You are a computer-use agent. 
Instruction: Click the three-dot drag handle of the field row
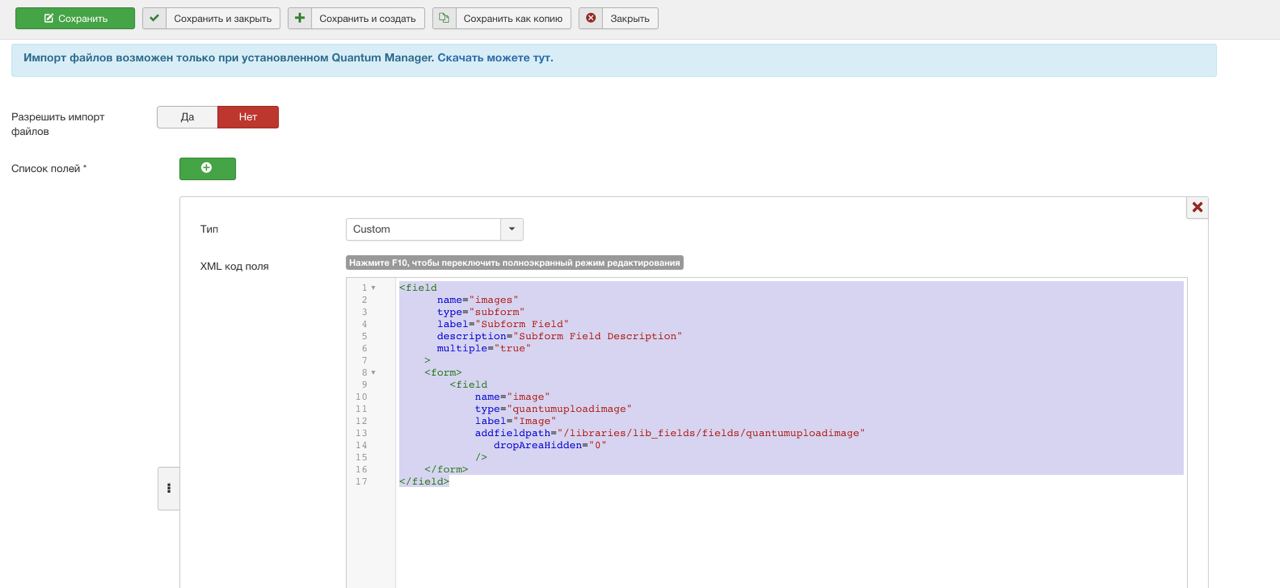click(169, 488)
